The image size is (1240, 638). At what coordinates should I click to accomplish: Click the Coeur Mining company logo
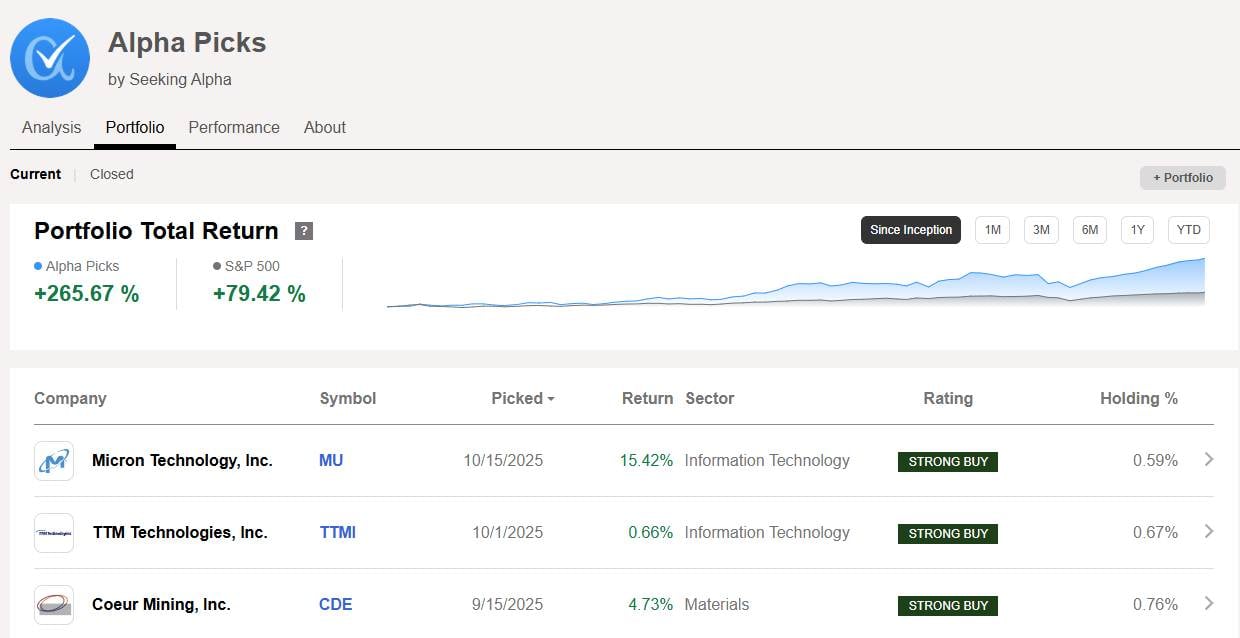click(x=54, y=605)
